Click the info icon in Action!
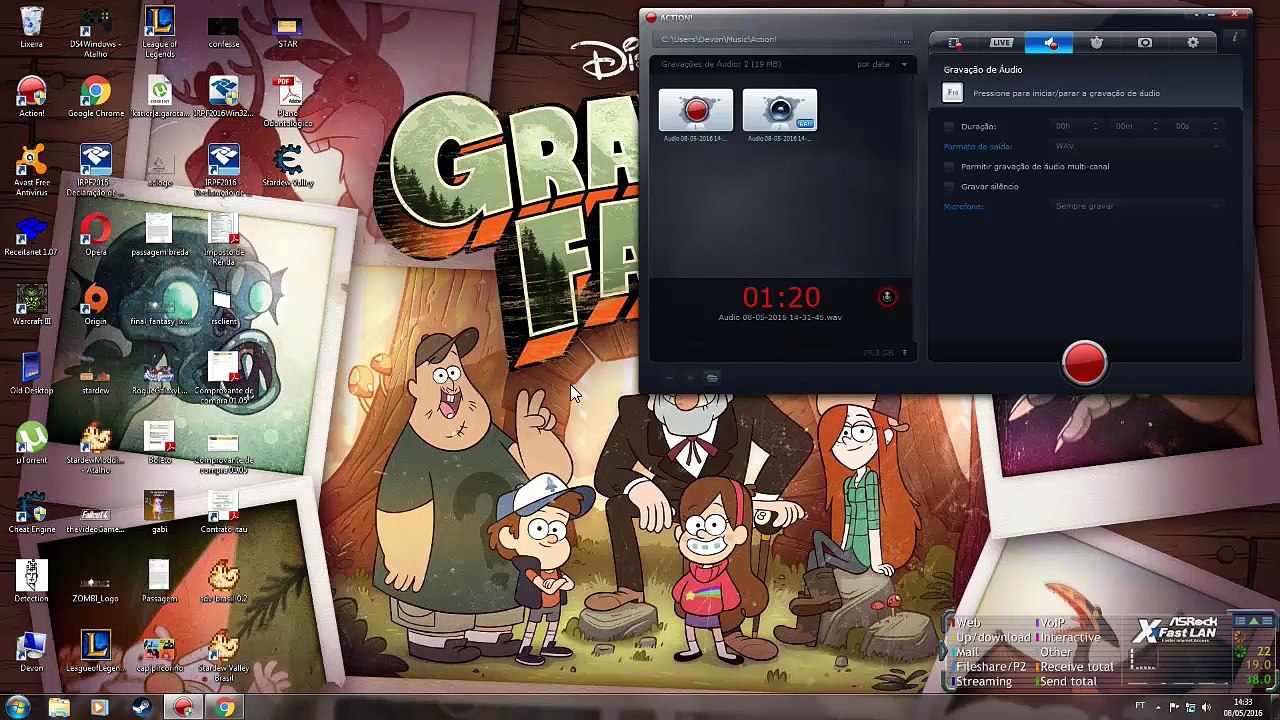The width and height of the screenshot is (1280, 720). [1235, 38]
